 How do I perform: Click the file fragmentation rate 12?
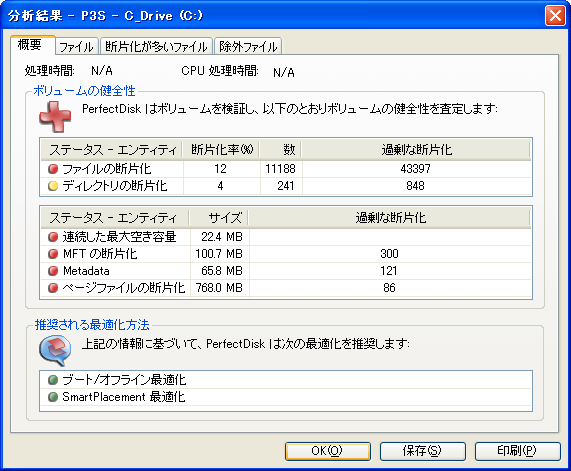click(x=220, y=169)
